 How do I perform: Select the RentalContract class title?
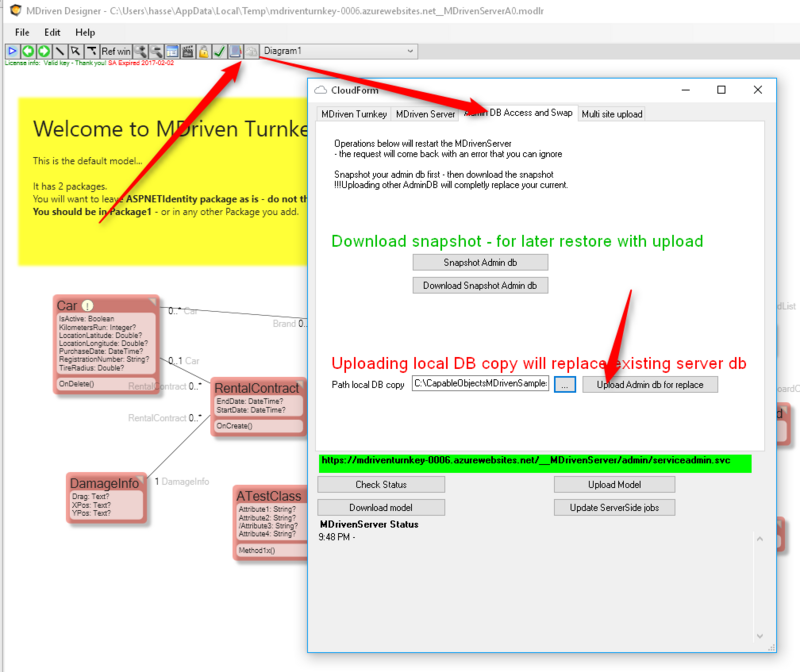coord(257,388)
